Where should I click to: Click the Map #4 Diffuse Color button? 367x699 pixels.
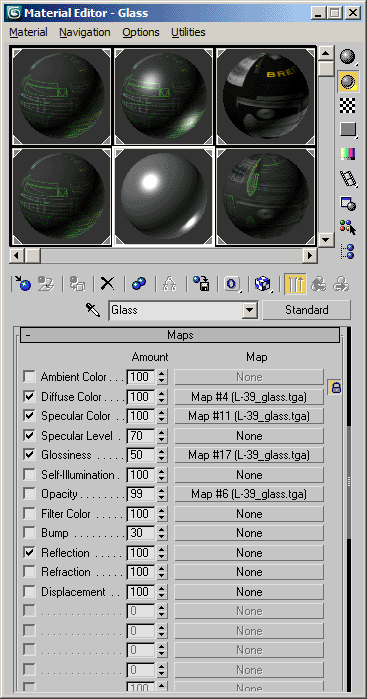click(249, 396)
